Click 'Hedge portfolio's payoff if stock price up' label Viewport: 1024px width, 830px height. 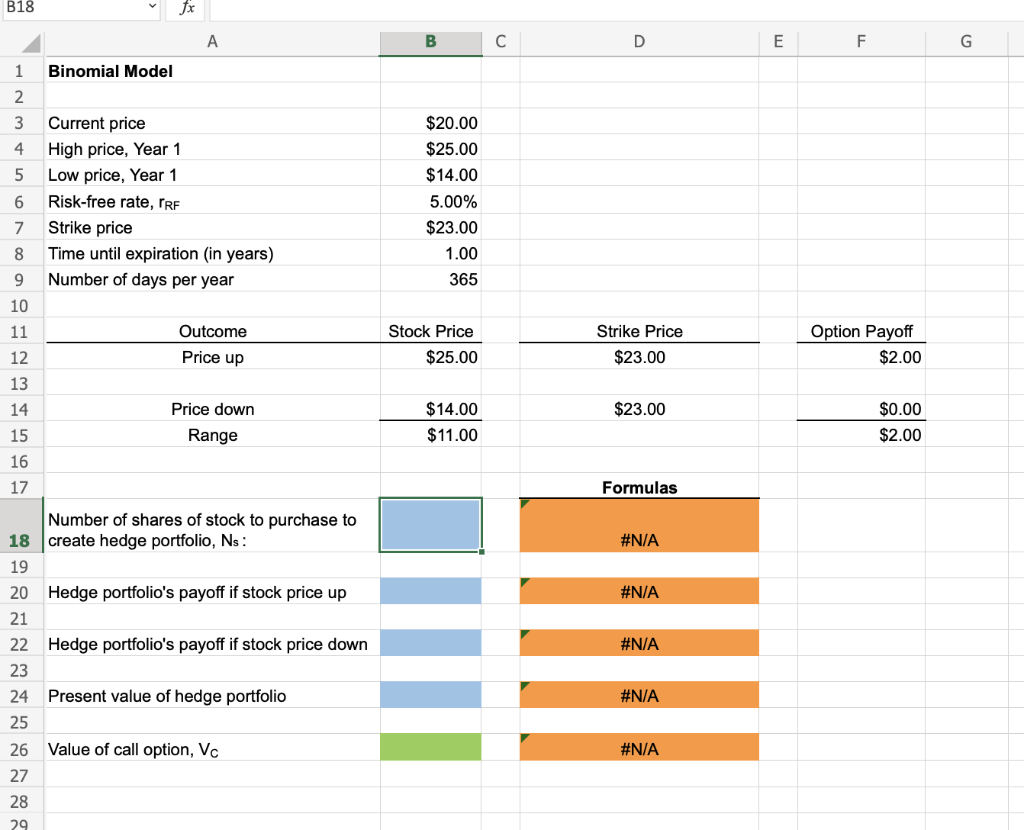[197, 592]
